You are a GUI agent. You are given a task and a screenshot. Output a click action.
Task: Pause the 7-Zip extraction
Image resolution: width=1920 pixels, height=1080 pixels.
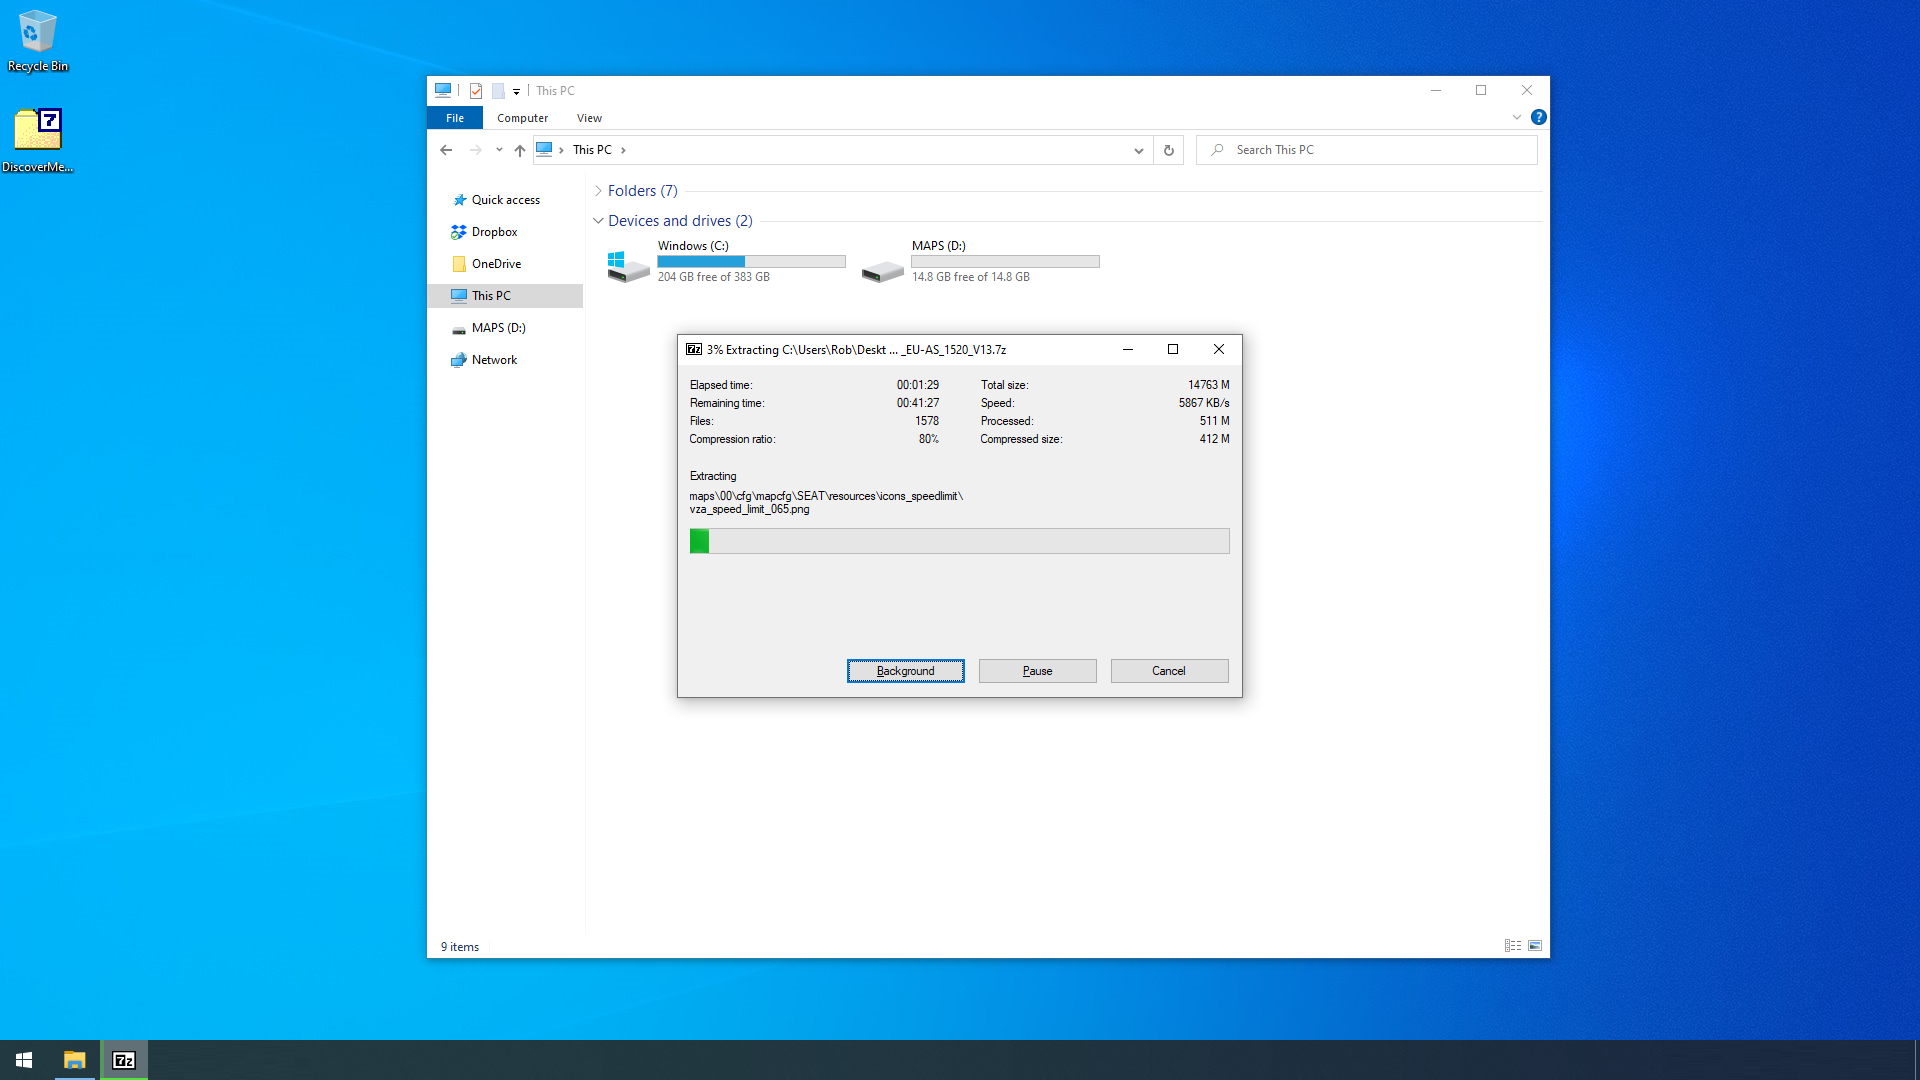click(x=1037, y=671)
